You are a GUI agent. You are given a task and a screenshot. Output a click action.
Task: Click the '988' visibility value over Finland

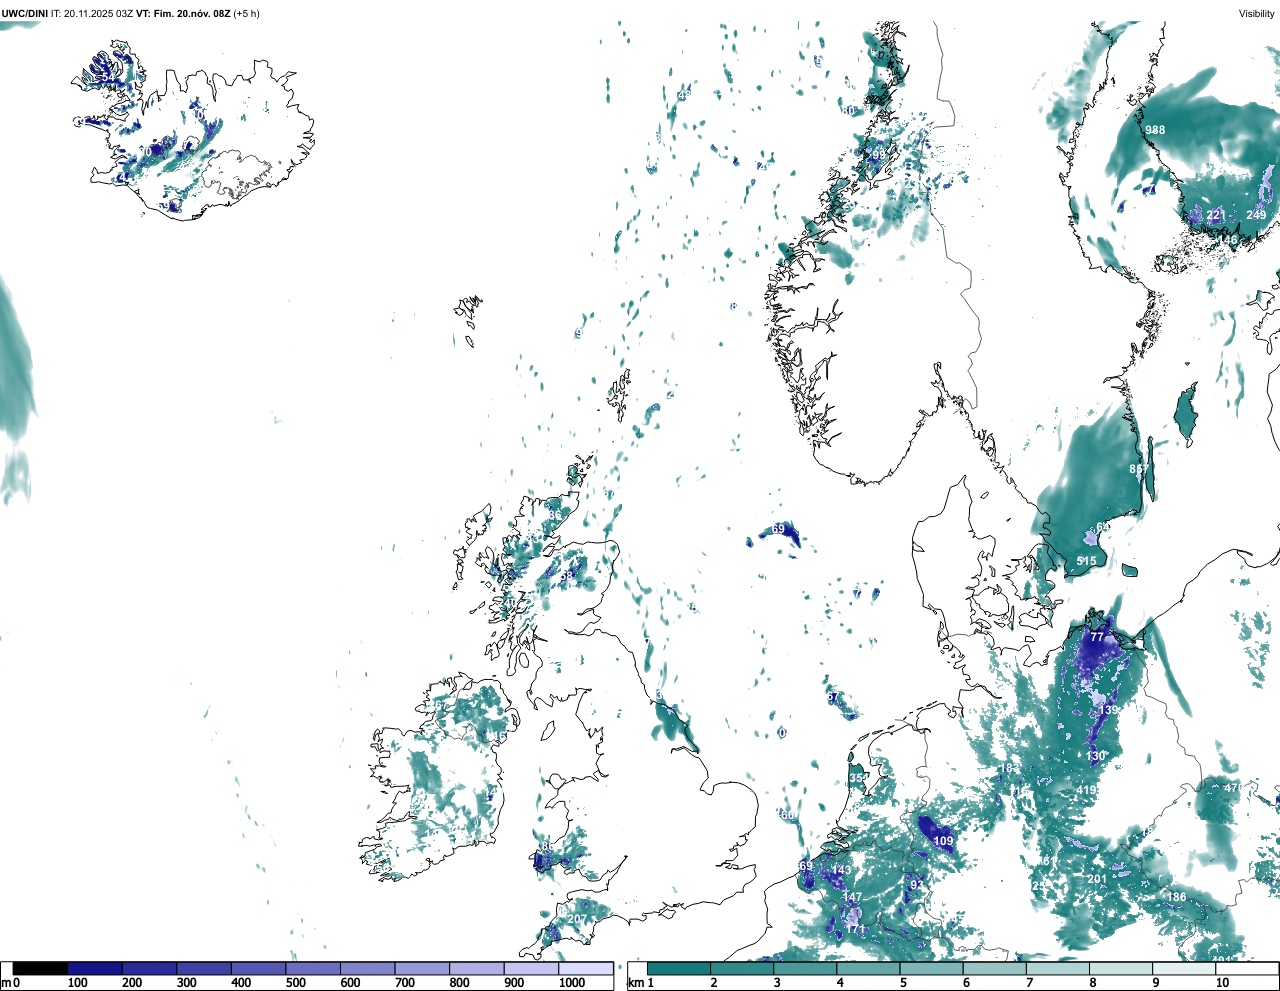(x=1155, y=130)
